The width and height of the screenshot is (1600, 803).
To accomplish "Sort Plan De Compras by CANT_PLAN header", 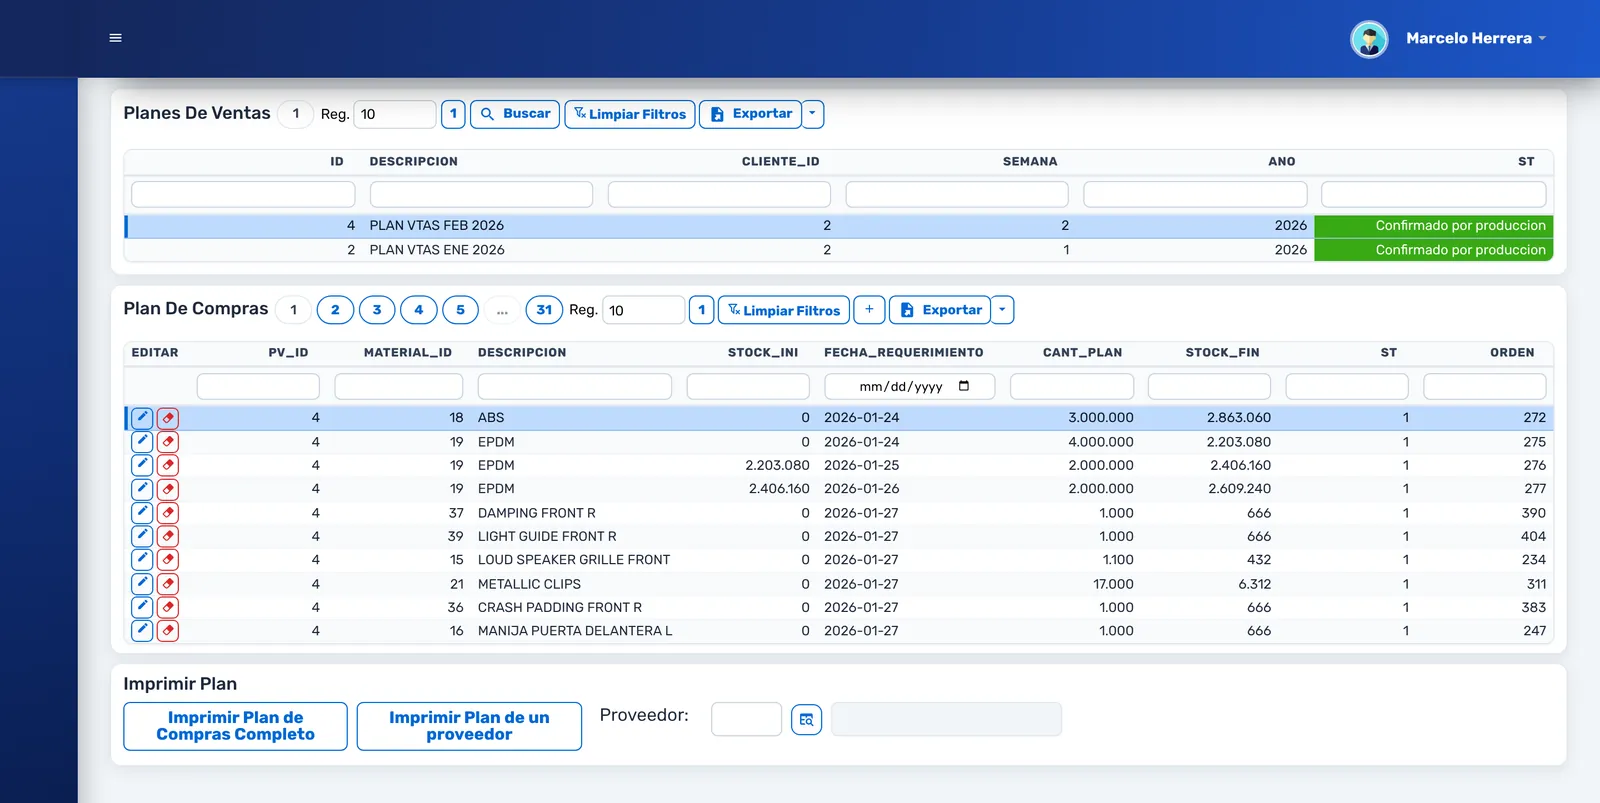I will tap(1082, 353).
